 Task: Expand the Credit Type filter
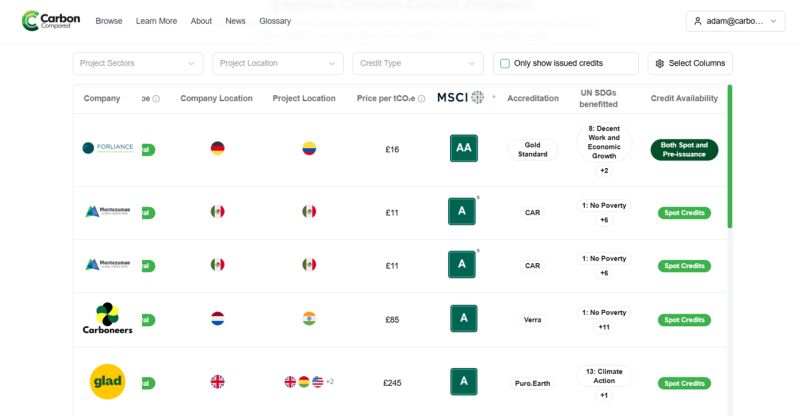pos(417,63)
